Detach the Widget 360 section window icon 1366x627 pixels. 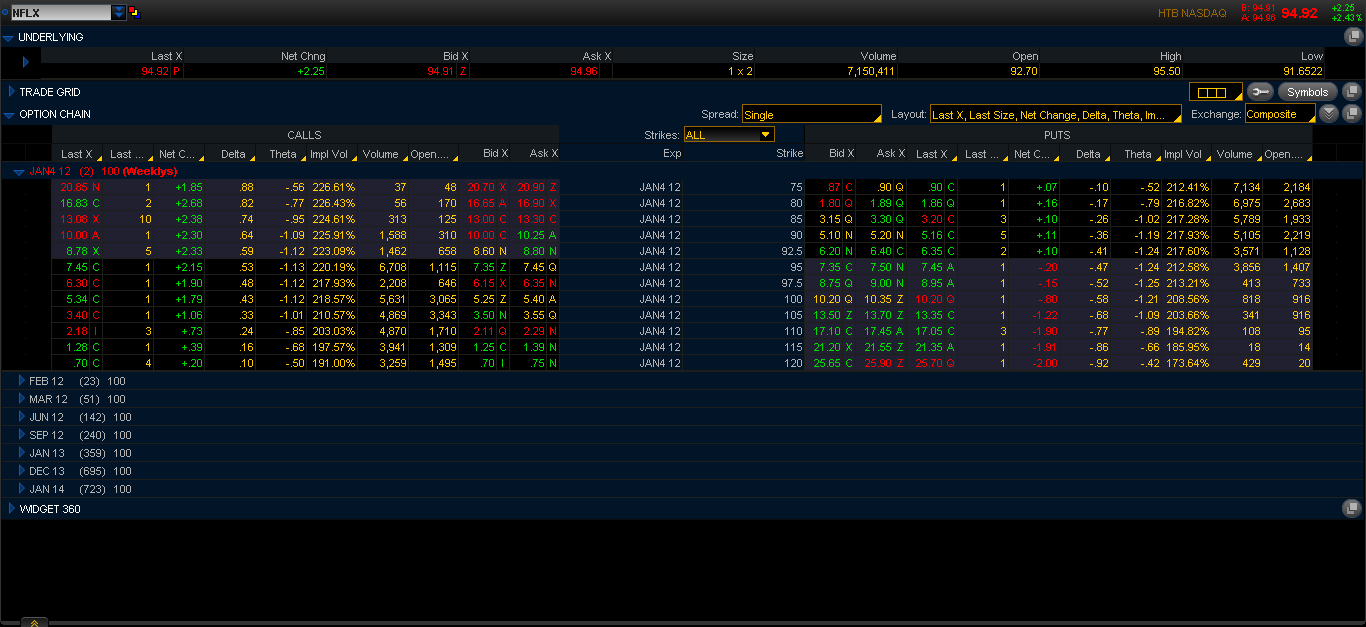point(1353,509)
